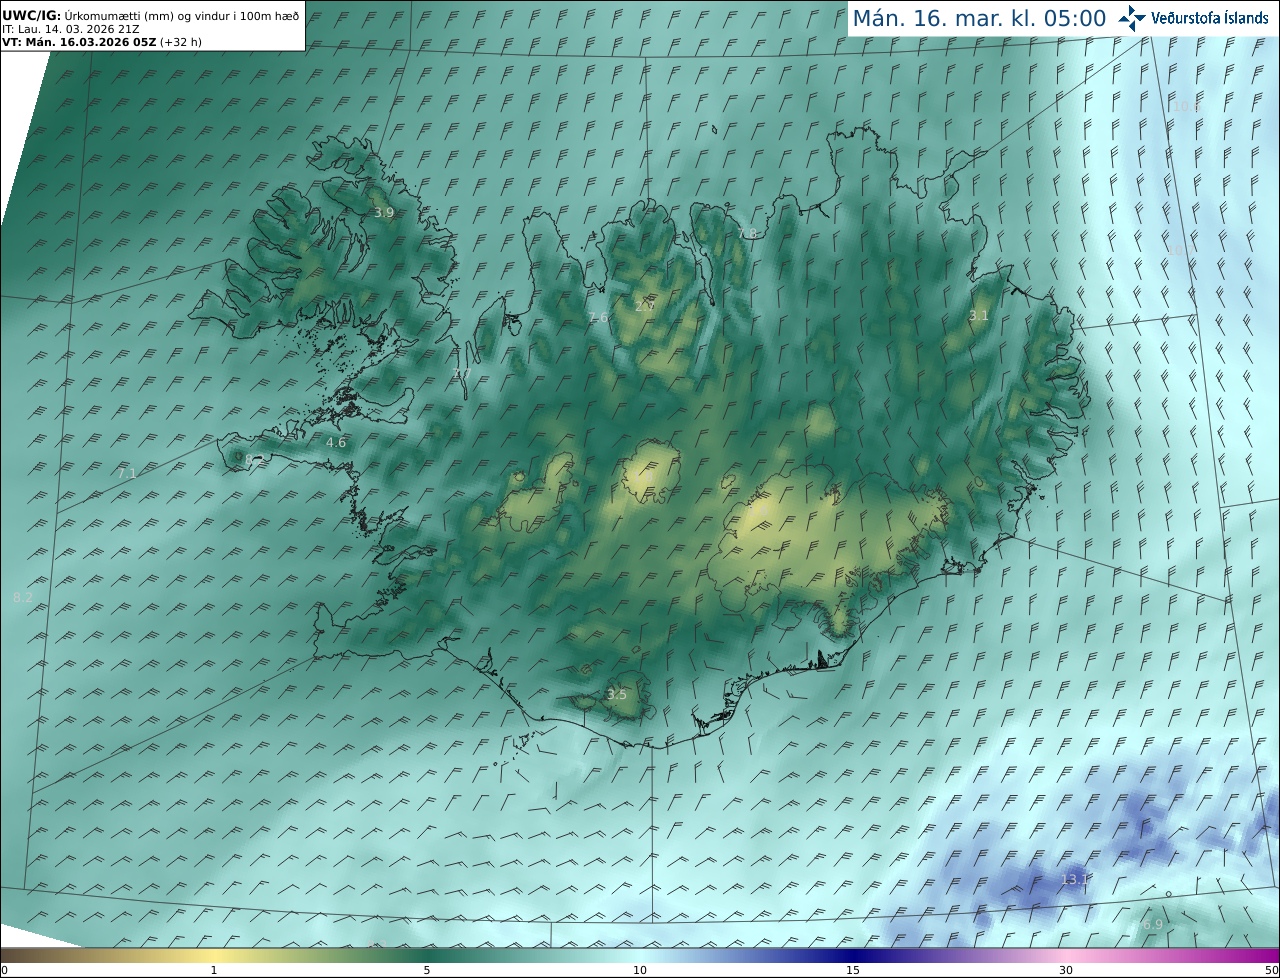This screenshot has width=1280, height=978.
Task: Click the 7.1 value west of Iceland
Action: click(127, 473)
